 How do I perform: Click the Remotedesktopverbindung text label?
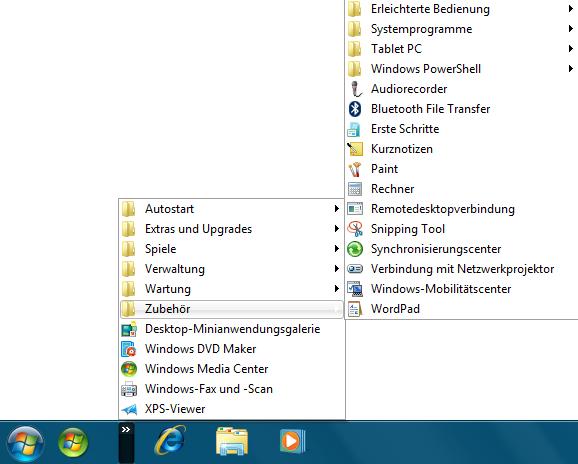[443, 209]
